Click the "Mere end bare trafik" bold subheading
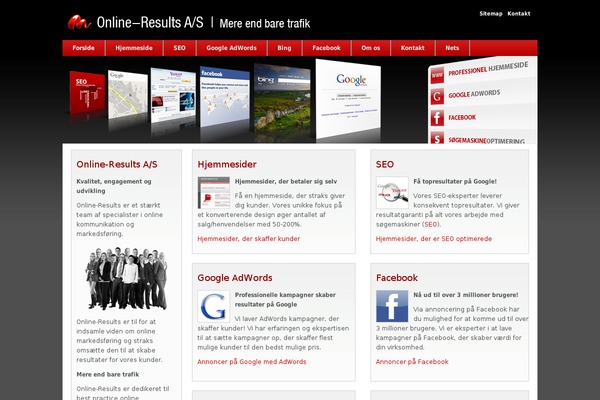 [x=108, y=374]
